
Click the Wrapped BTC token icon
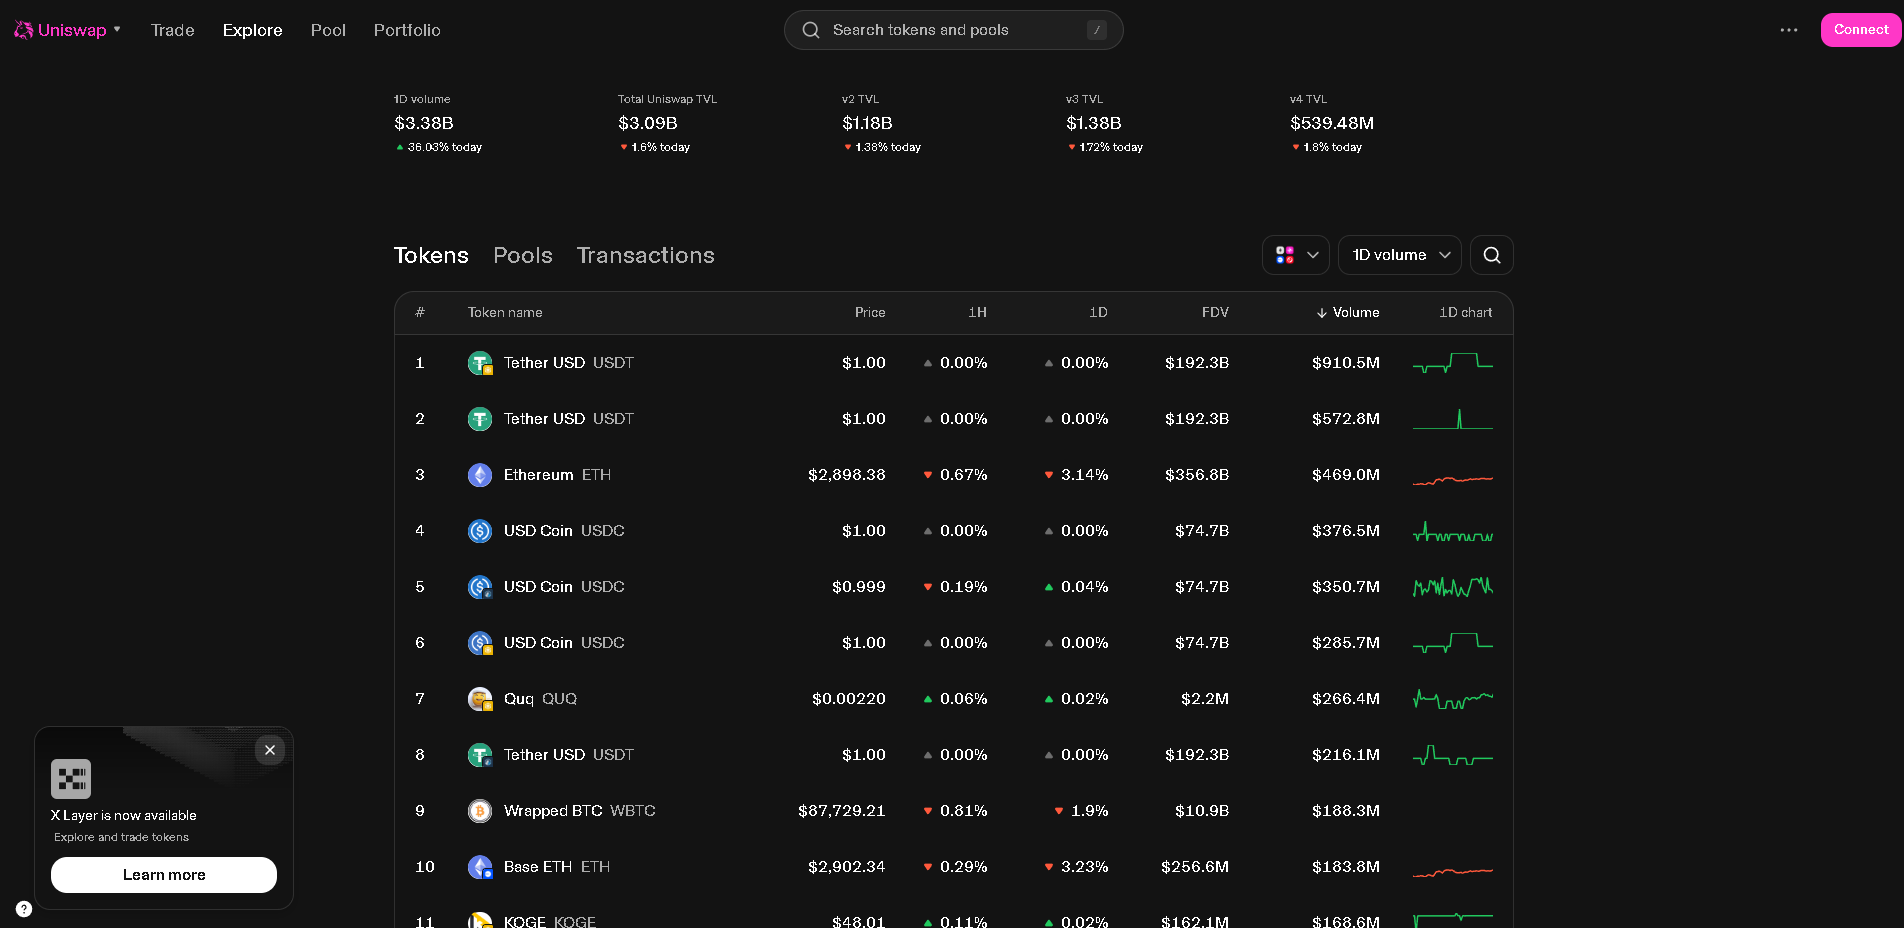(480, 811)
